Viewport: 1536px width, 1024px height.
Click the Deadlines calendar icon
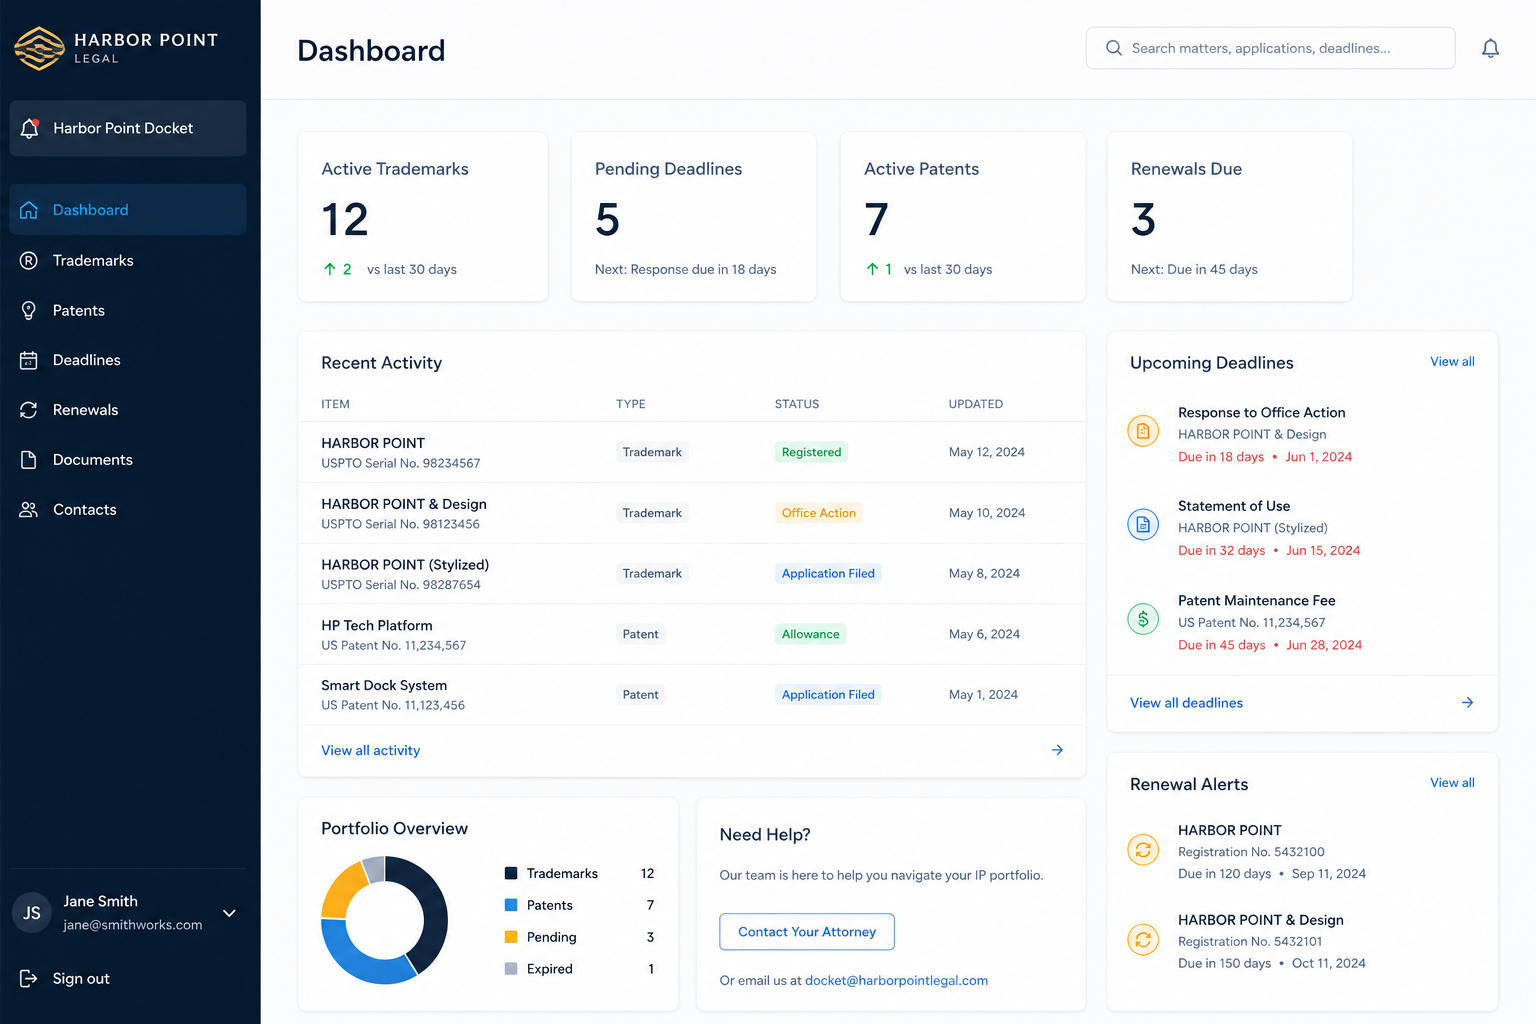pos(29,360)
